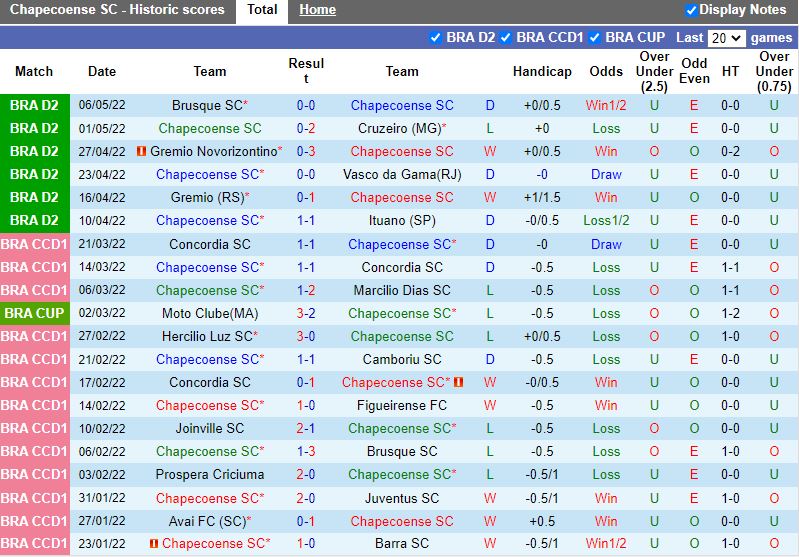Click Loss1/2 odds on Ituano row
The width and height of the screenshot is (799, 557).
[606, 221]
